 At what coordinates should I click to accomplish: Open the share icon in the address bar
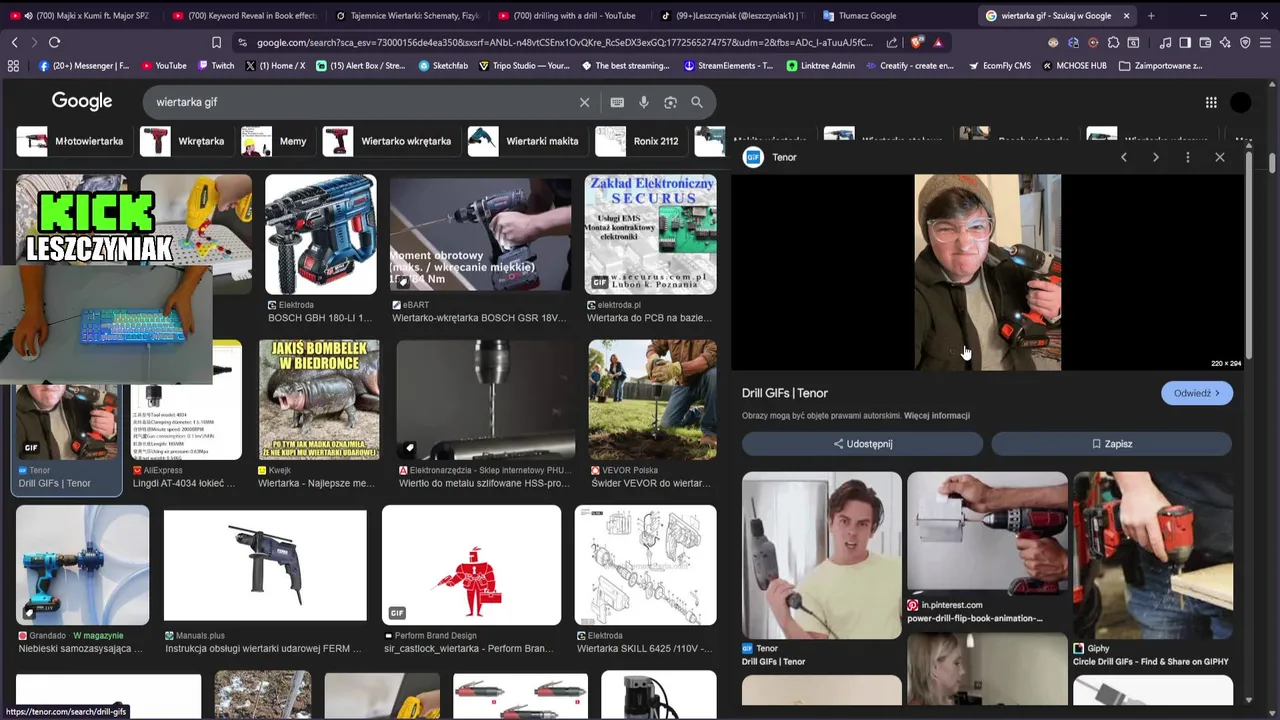click(892, 42)
